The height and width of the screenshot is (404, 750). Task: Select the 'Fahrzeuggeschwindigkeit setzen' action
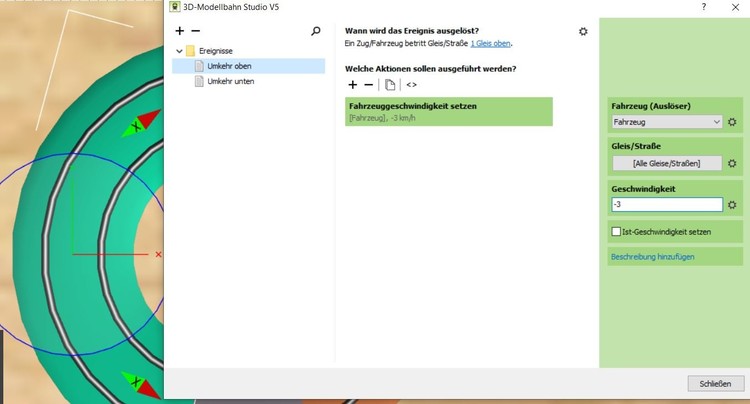tap(449, 112)
